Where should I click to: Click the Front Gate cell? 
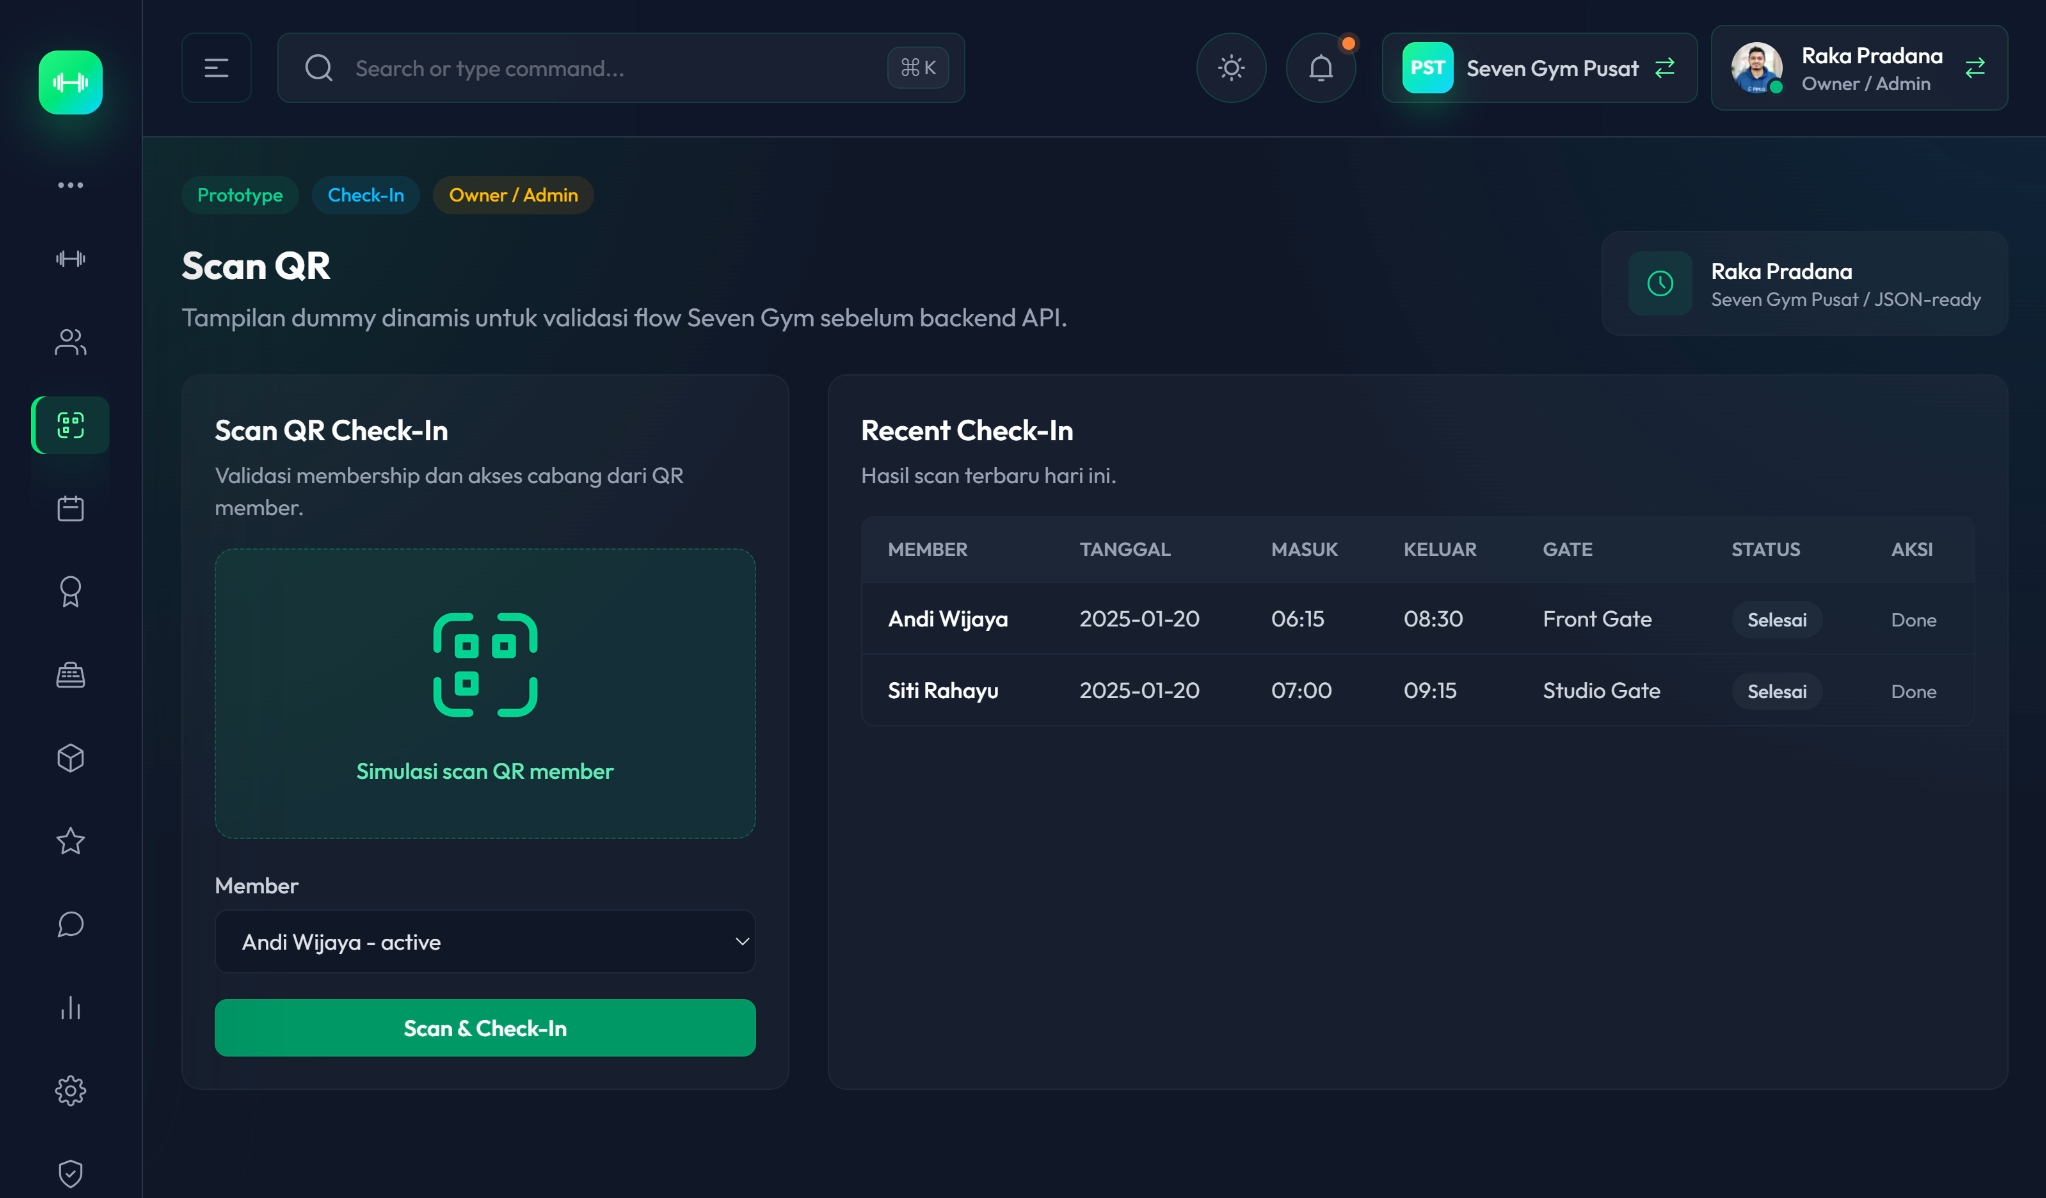point(1597,619)
